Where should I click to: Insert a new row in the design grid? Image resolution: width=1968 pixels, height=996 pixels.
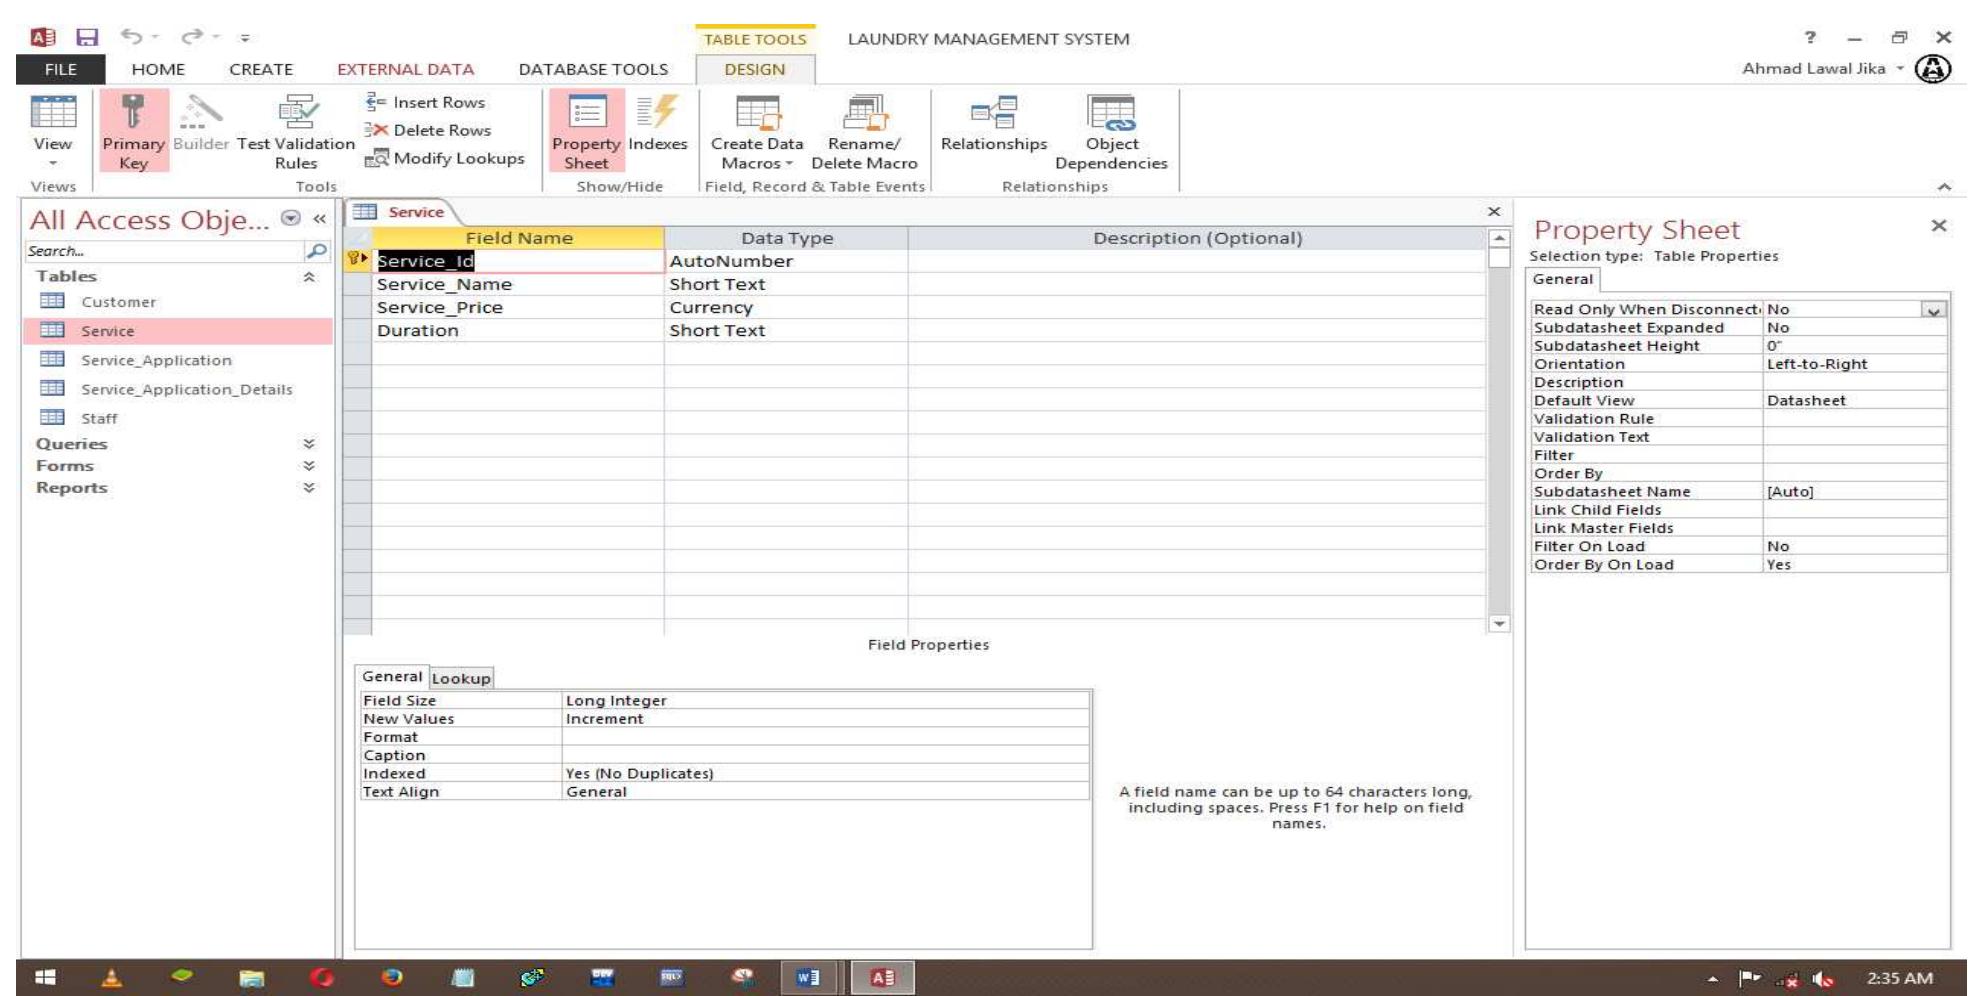pyautogui.click(x=426, y=102)
